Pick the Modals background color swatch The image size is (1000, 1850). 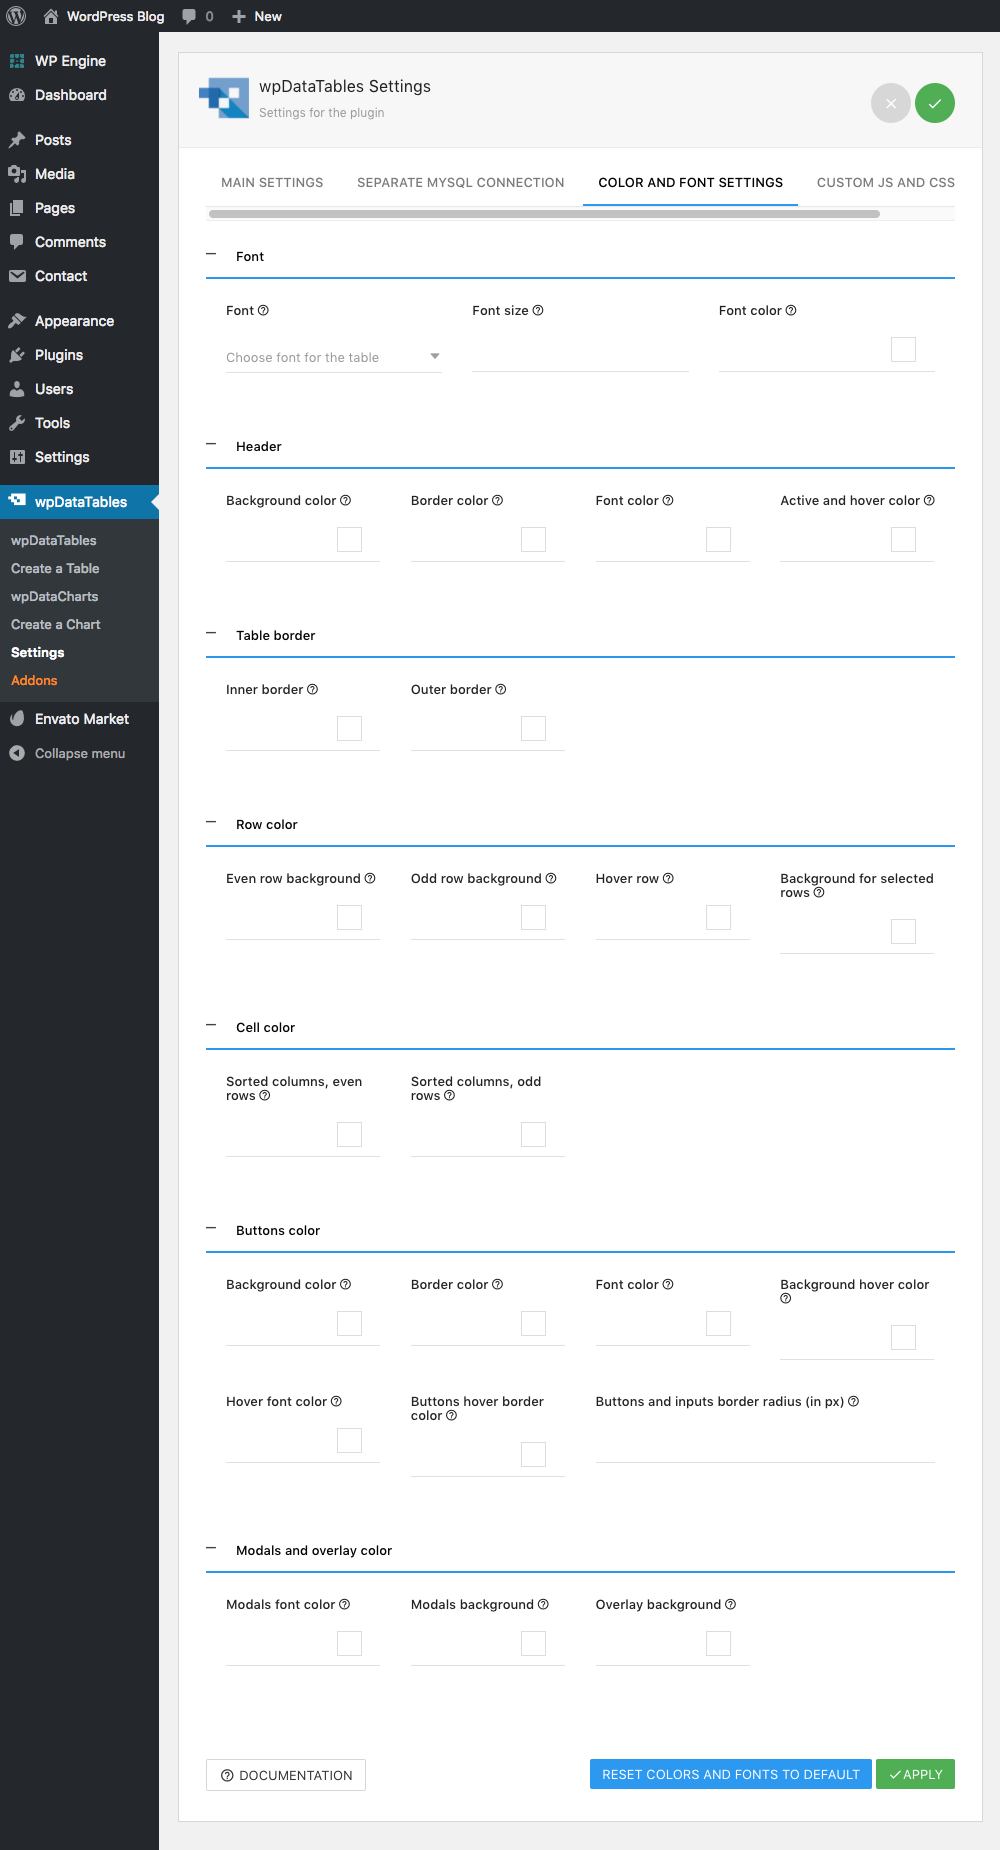click(x=533, y=1643)
